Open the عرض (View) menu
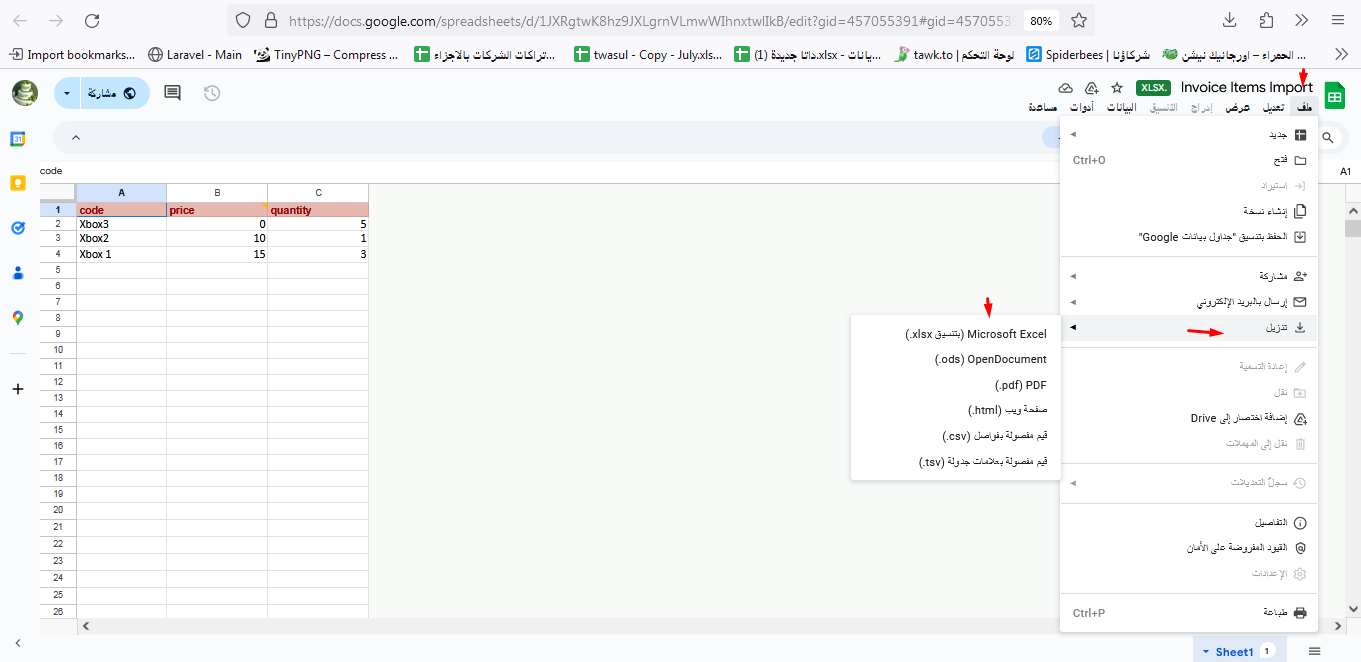Image resolution: width=1361 pixels, height=662 pixels. [x=1239, y=107]
